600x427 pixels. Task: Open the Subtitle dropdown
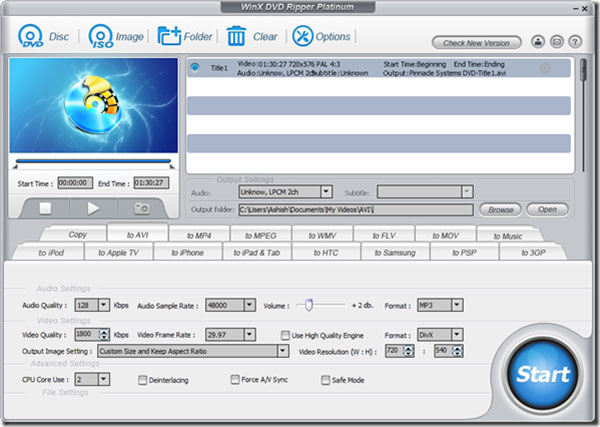(x=467, y=191)
